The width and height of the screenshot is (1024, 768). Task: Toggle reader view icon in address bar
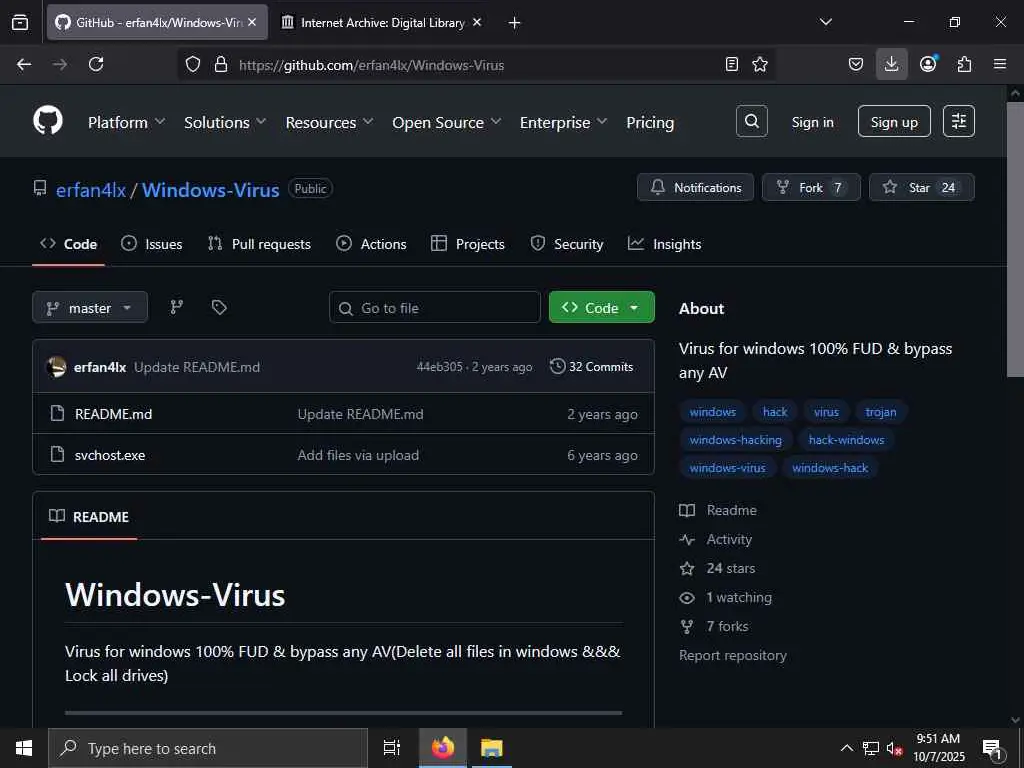tap(732, 64)
